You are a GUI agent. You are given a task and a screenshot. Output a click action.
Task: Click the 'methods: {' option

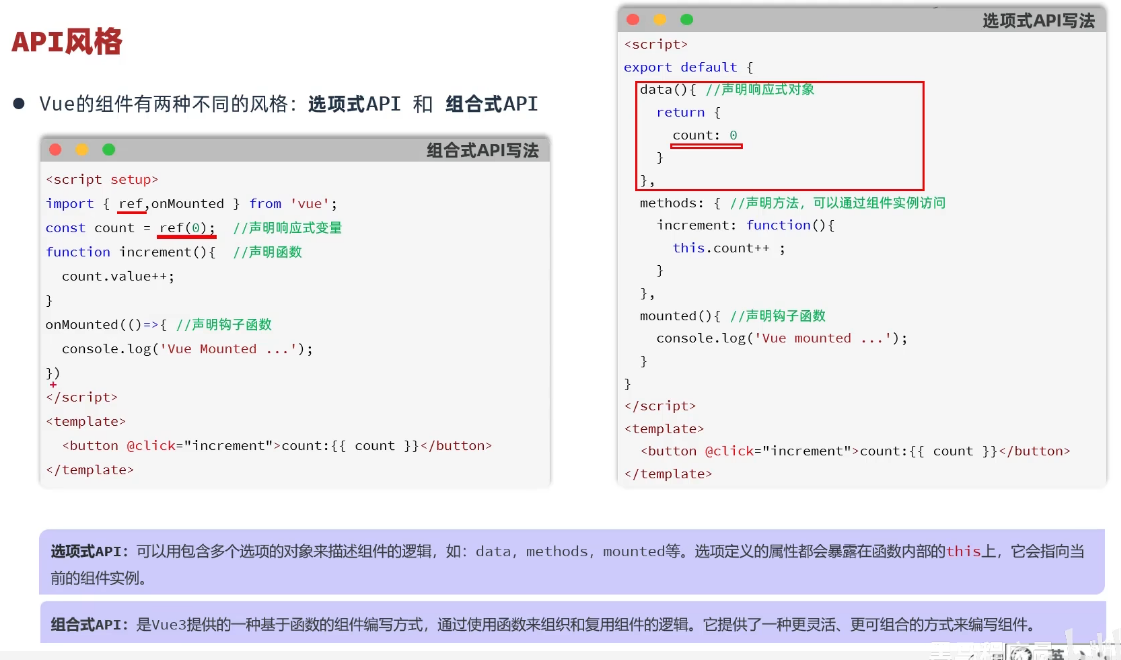click(680, 203)
